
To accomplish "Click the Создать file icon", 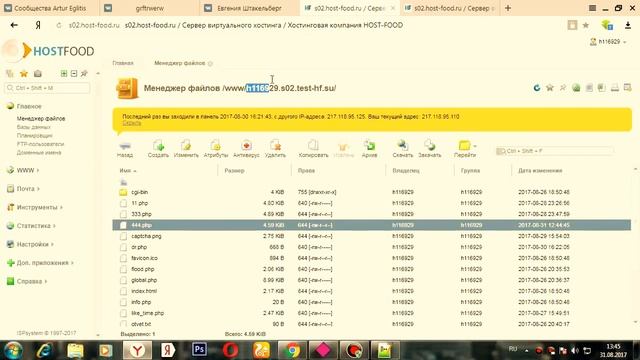I will [x=158, y=146].
